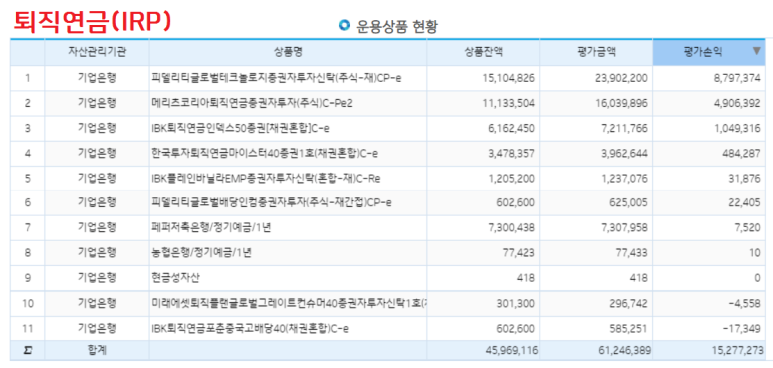Click the 평가손익 sort arrow icon
The image size is (773, 368).
[x=756, y=51]
